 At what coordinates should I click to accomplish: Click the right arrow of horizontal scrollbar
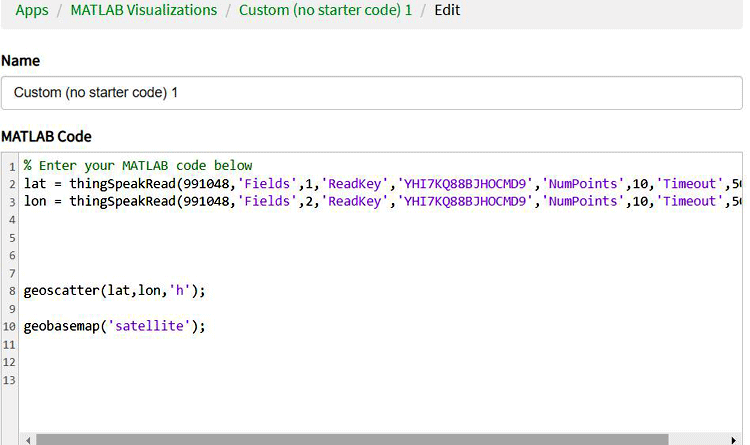point(734,440)
